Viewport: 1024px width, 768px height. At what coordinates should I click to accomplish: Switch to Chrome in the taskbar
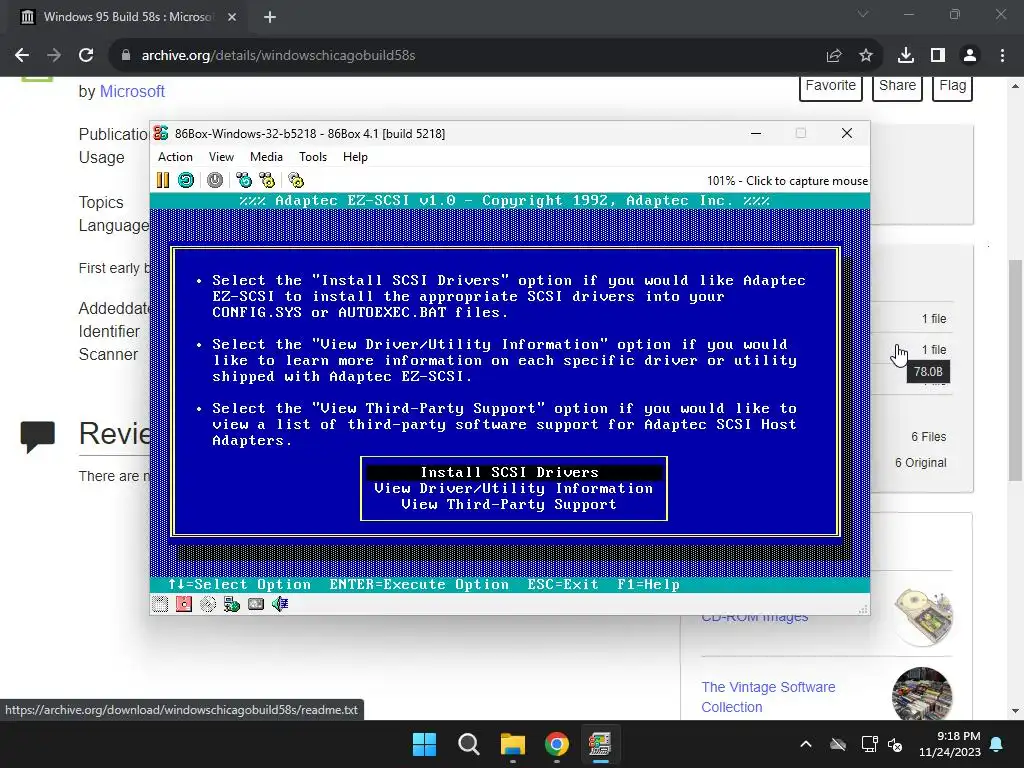(x=556, y=744)
